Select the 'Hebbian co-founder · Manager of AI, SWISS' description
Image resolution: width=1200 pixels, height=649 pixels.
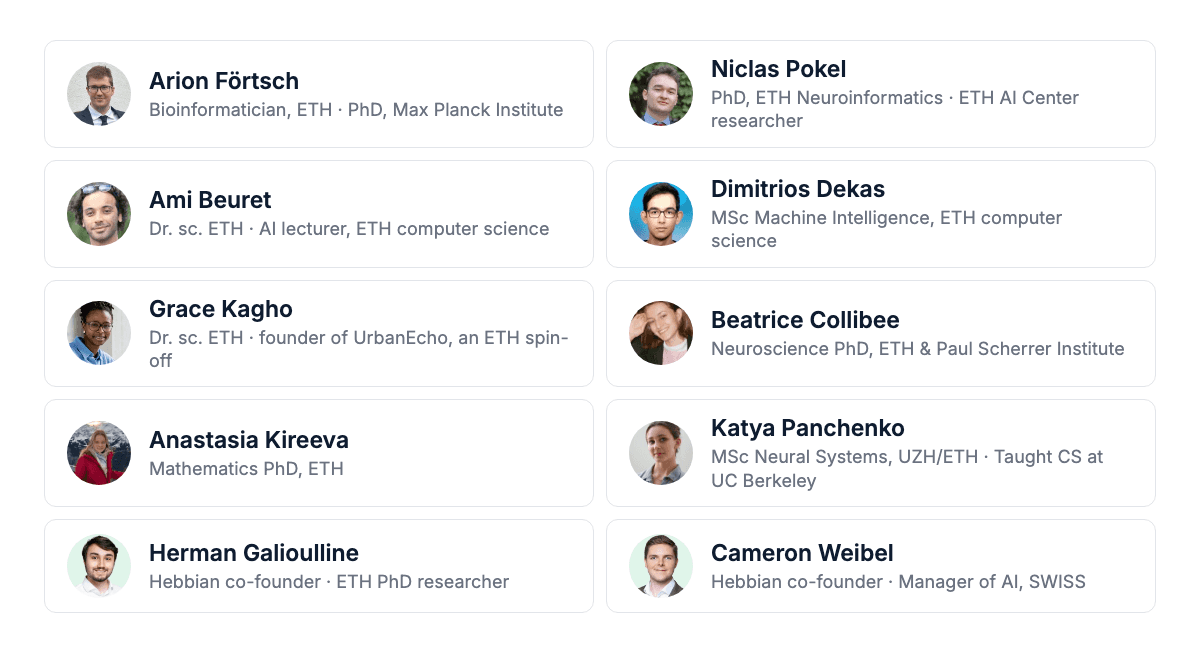tap(898, 581)
